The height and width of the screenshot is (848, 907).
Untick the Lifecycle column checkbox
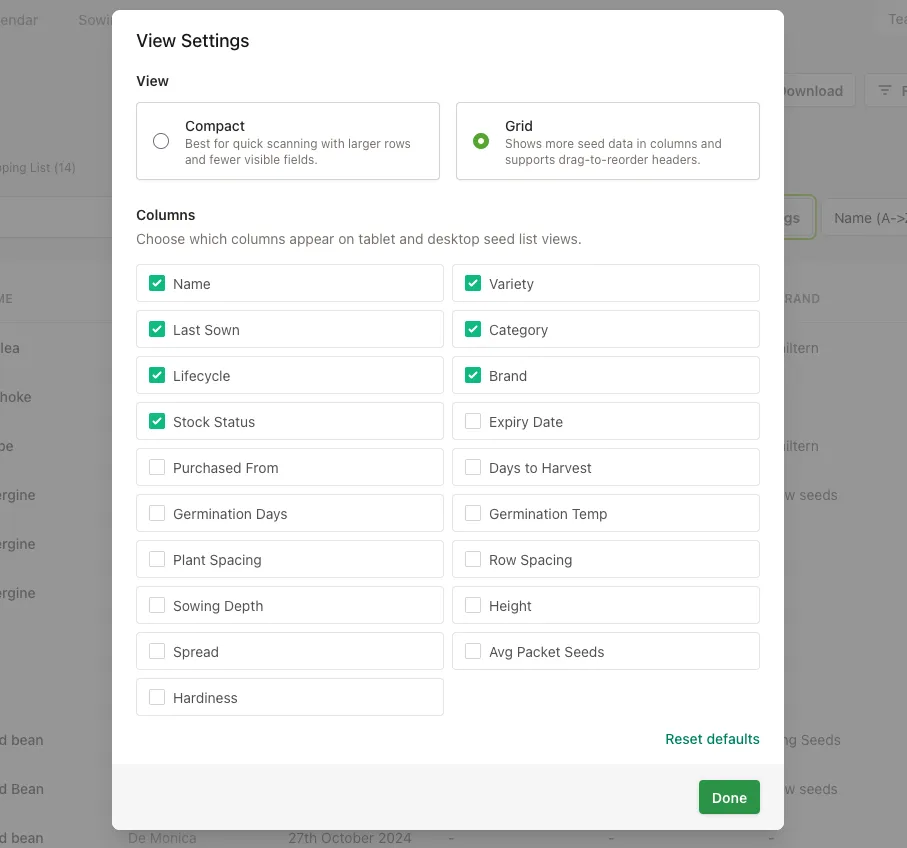(157, 376)
